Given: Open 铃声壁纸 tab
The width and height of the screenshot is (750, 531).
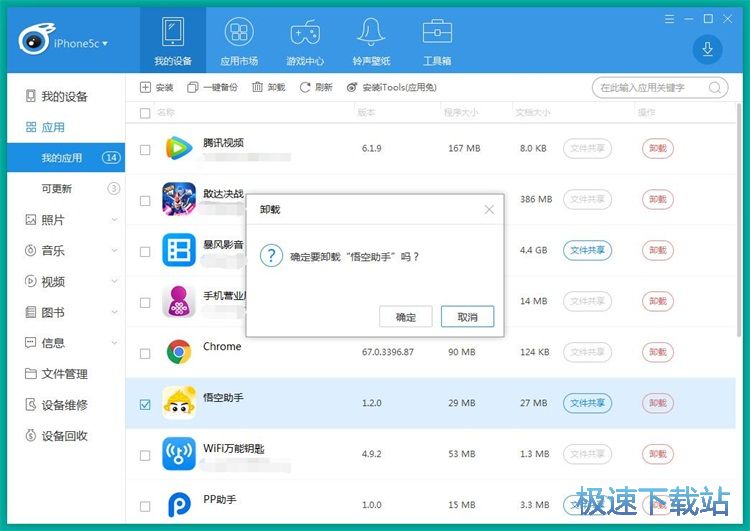Looking at the screenshot, I should [371, 41].
